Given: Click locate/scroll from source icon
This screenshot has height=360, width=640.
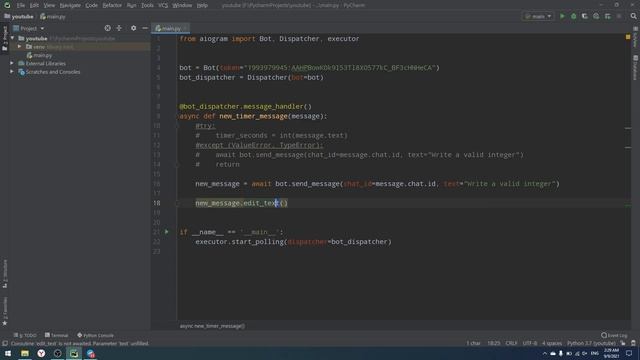Looking at the screenshot, I should [x=107, y=28].
